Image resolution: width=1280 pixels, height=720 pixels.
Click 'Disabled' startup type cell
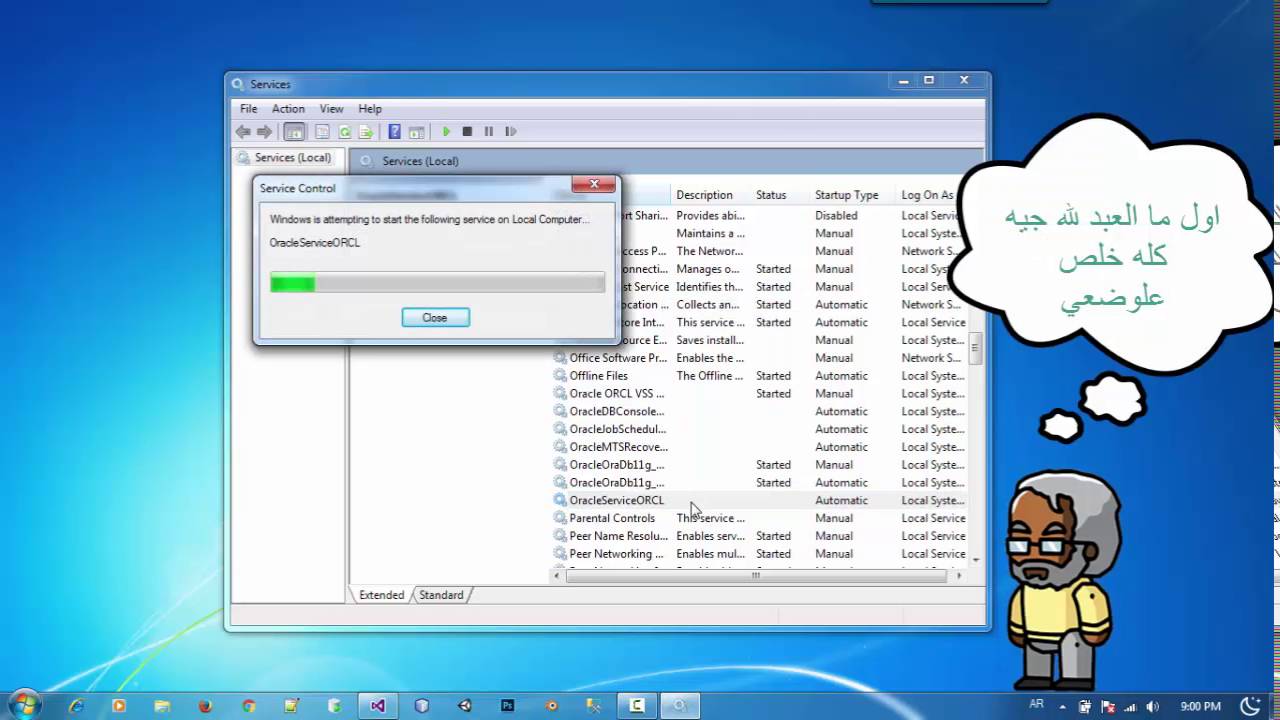click(x=836, y=215)
